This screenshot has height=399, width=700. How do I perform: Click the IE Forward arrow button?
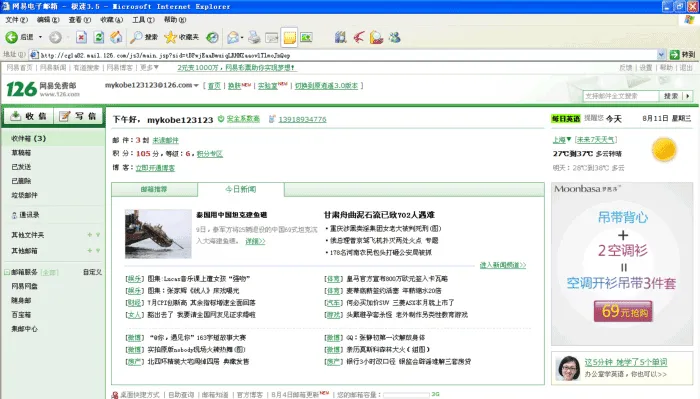pyautogui.click(x=55, y=37)
